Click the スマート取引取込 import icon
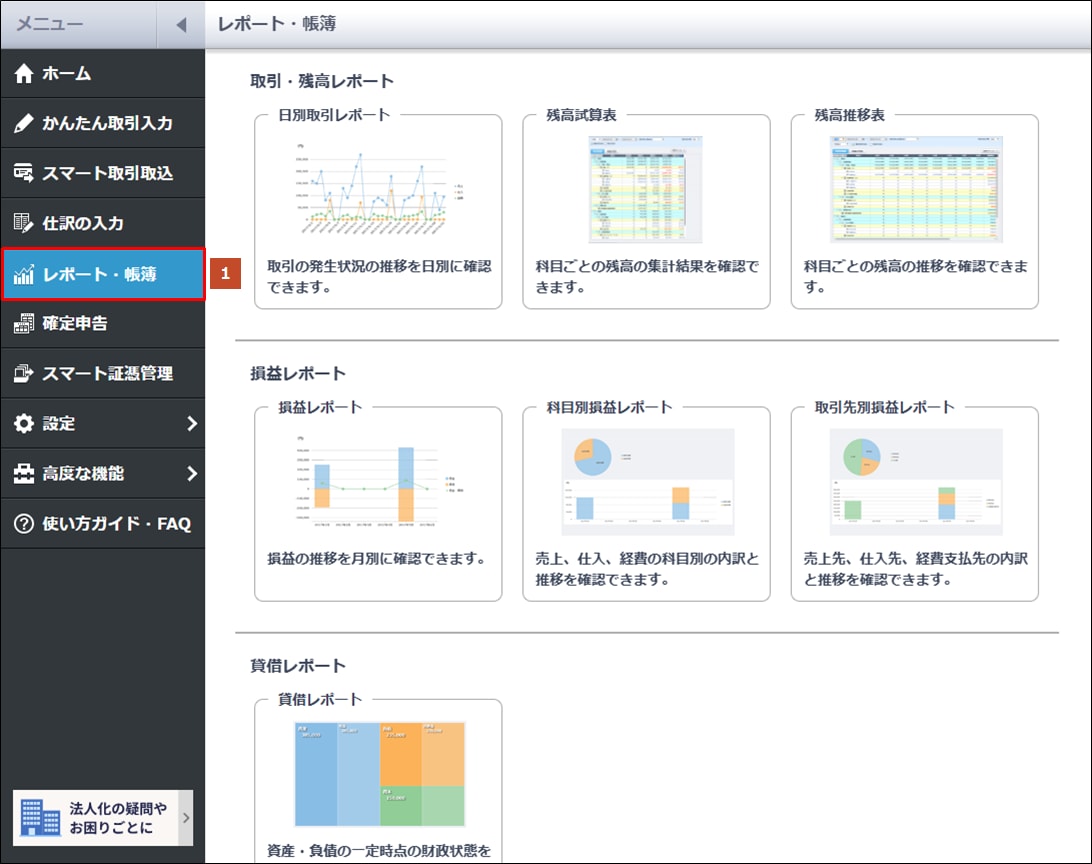The width and height of the screenshot is (1092, 864). (x=24, y=174)
